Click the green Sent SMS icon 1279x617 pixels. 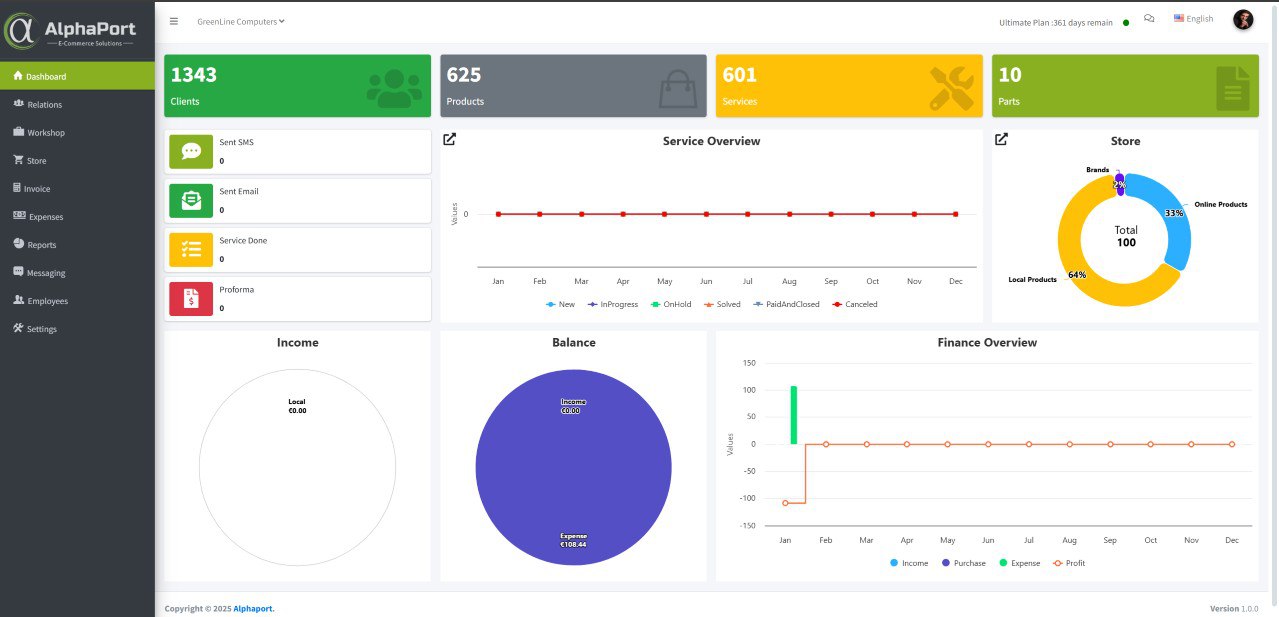point(191,151)
